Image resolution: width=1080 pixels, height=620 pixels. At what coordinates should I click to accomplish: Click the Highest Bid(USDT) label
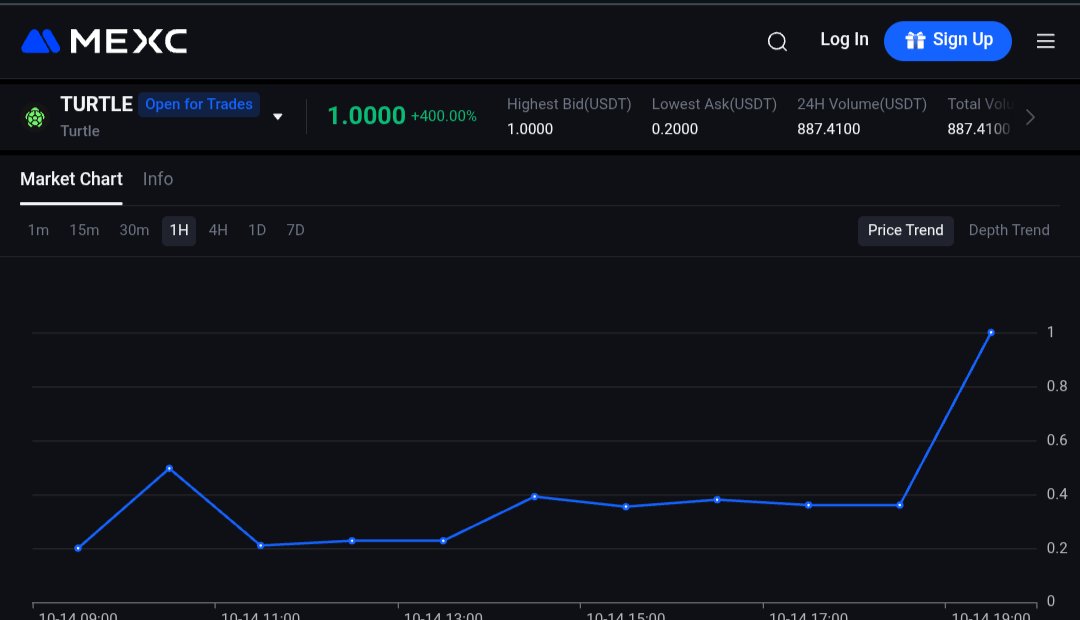(569, 104)
